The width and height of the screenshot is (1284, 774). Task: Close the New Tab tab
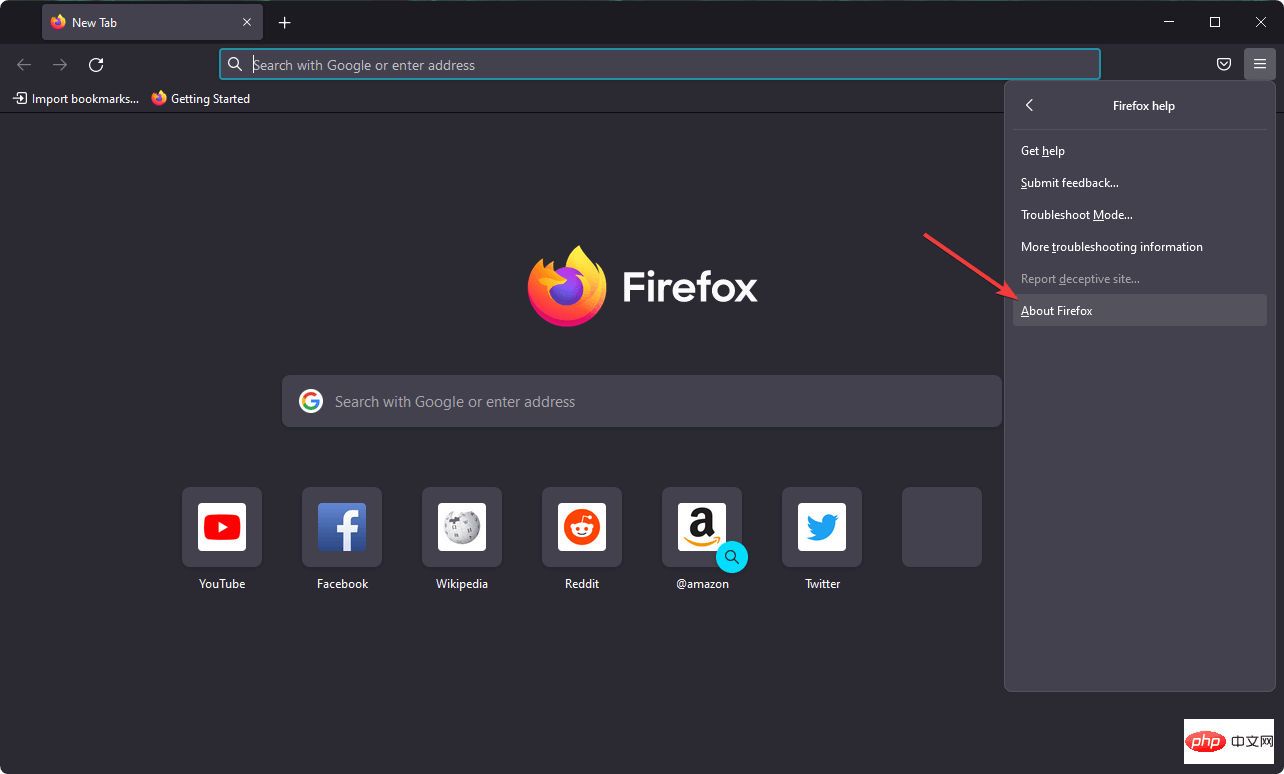coord(247,22)
